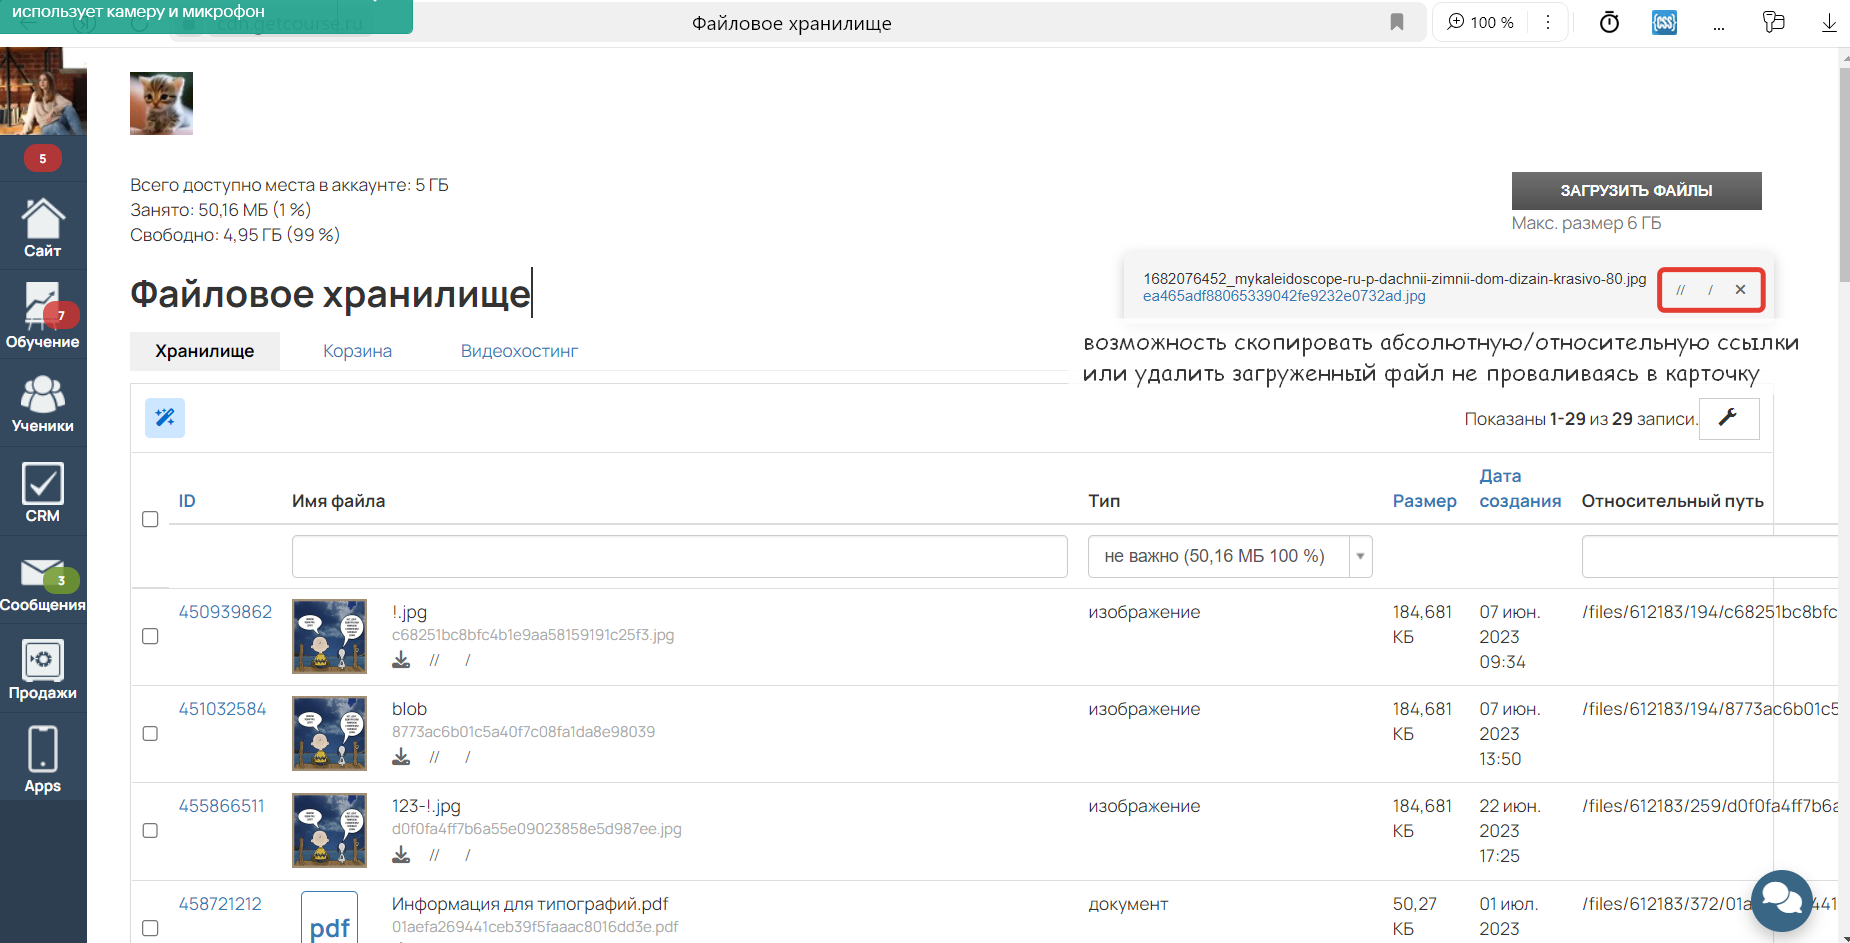Screen dimensions: 1850x943
Task: Open the Сайт section in sidebar
Action: (x=42, y=228)
